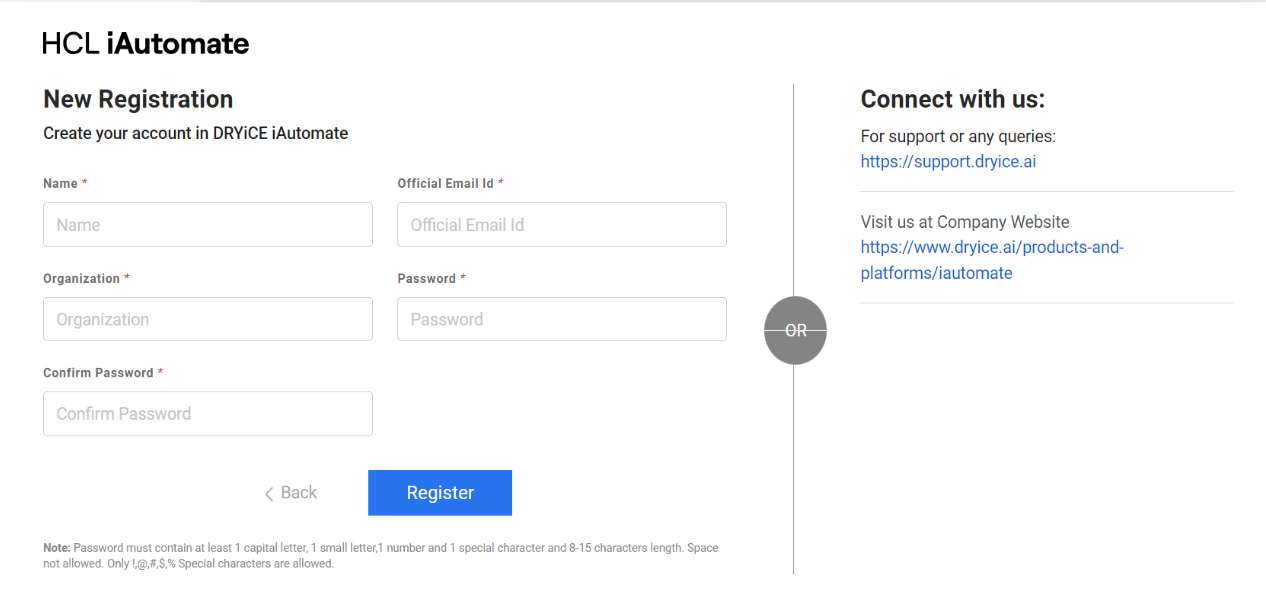Focus the Password input box
This screenshot has height=589, width=1266.
click(562, 319)
